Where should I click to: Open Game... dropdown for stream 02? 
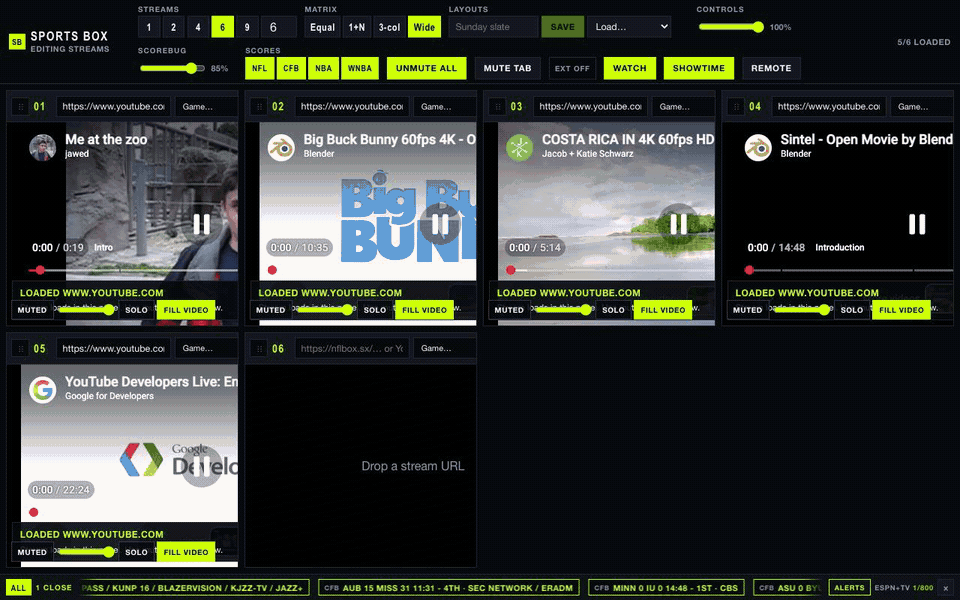(x=445, y=107)
